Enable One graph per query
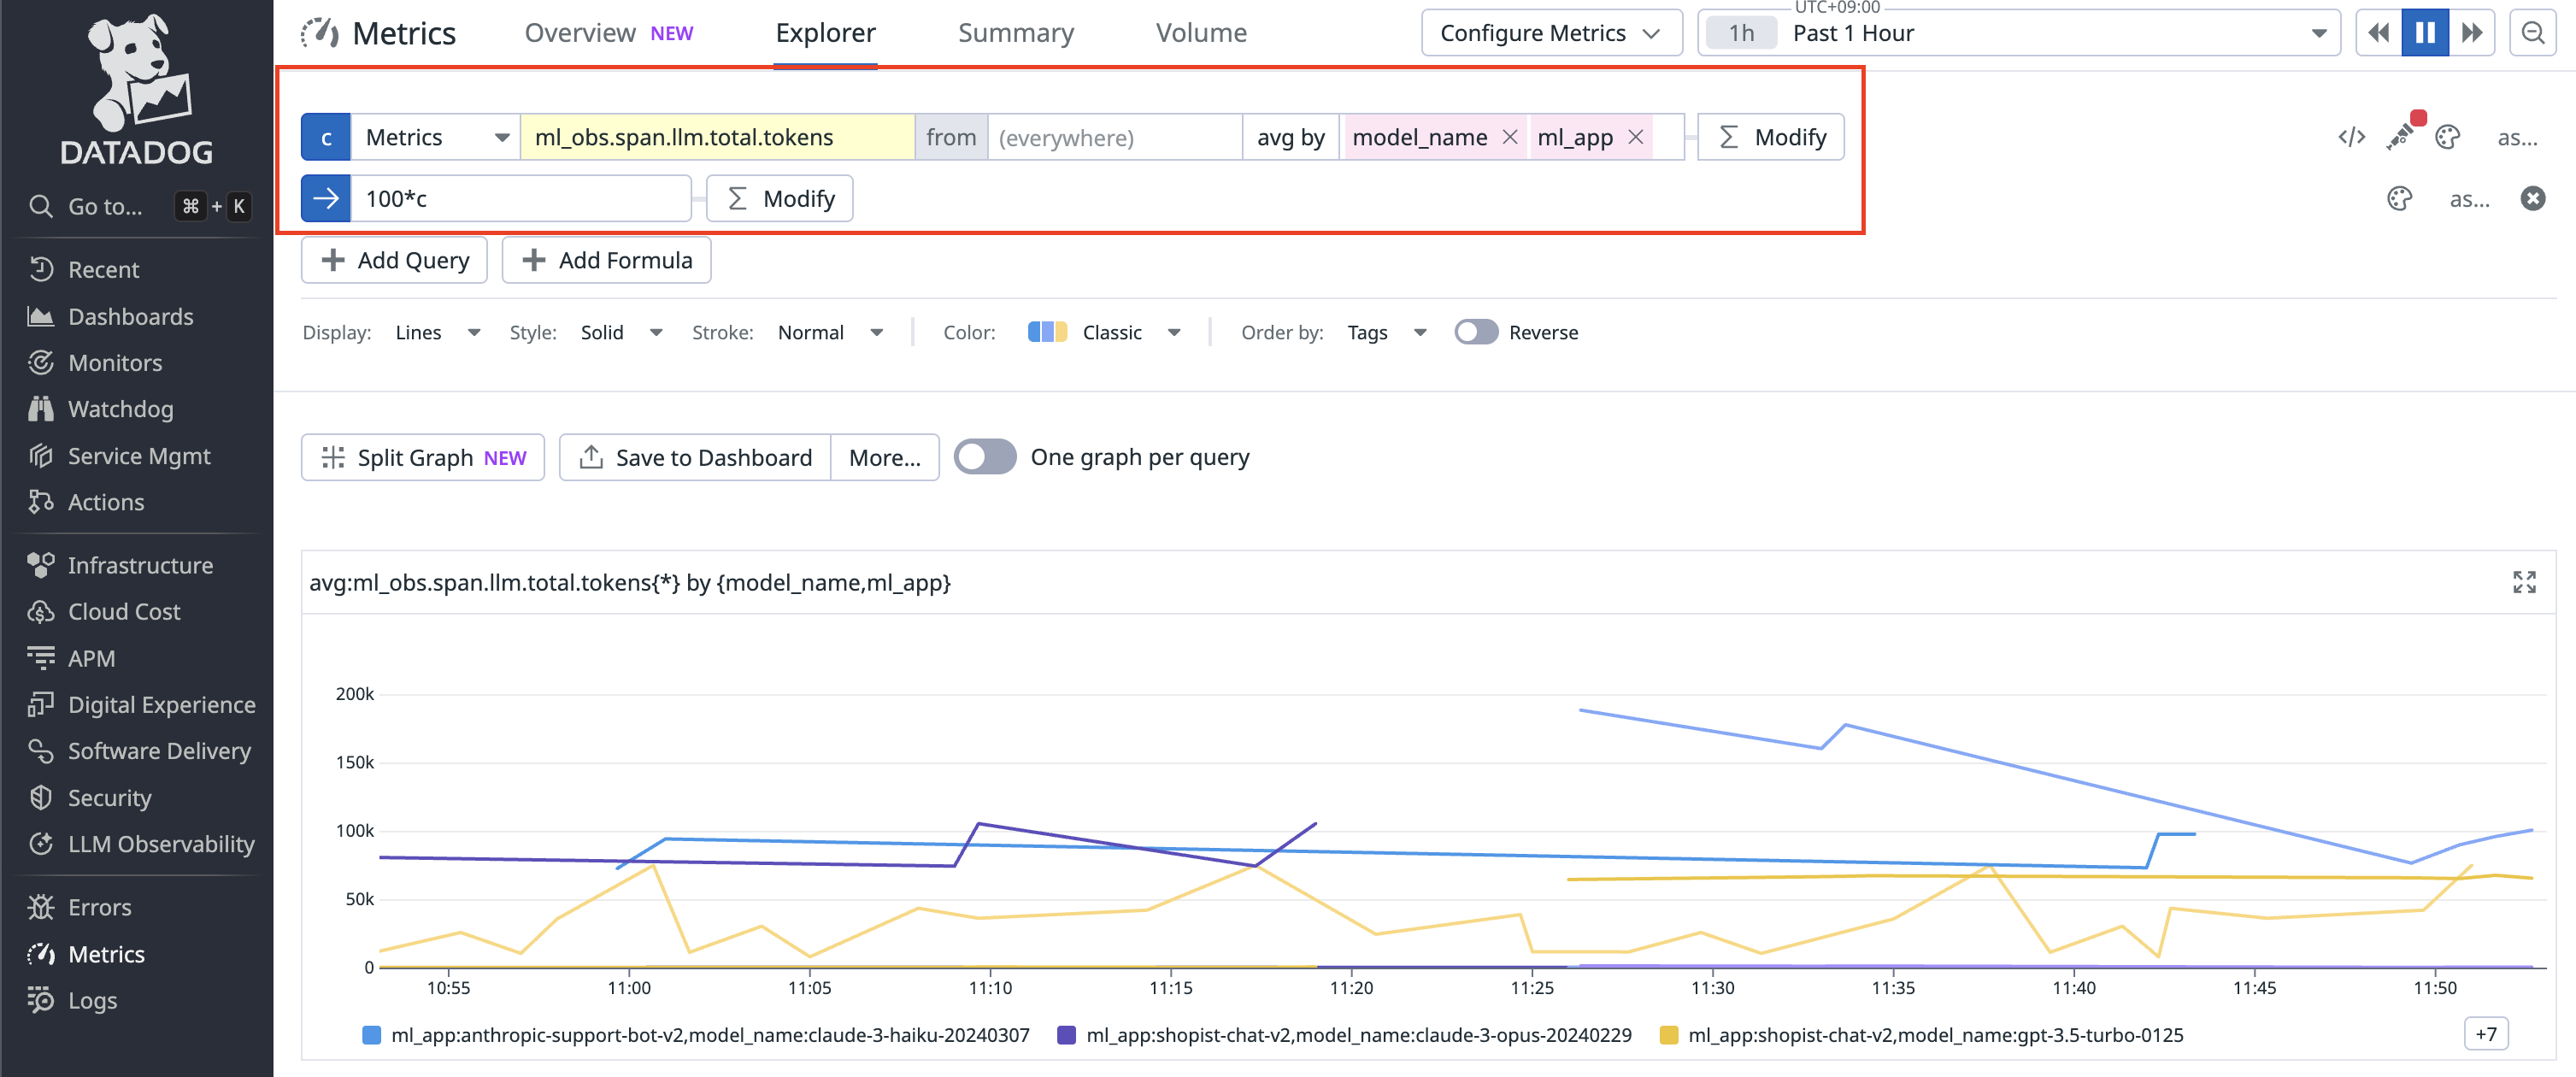The height and width of the screenshot is (1077, 2576). coord(984,457)
